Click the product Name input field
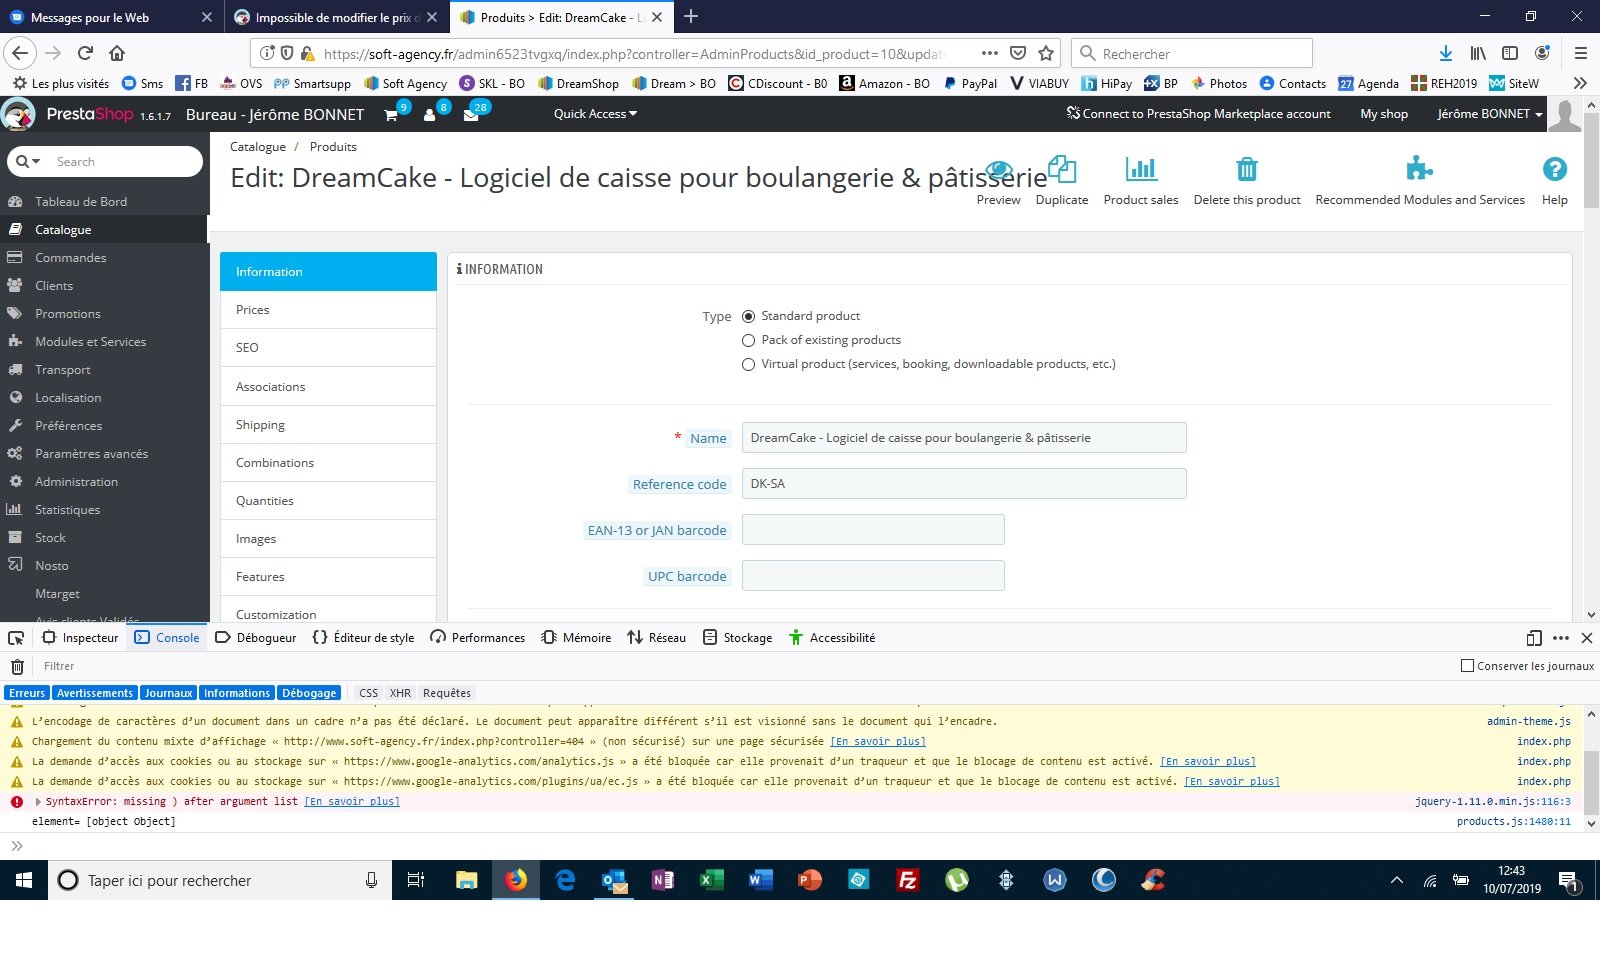 click(x=964, y=438)
